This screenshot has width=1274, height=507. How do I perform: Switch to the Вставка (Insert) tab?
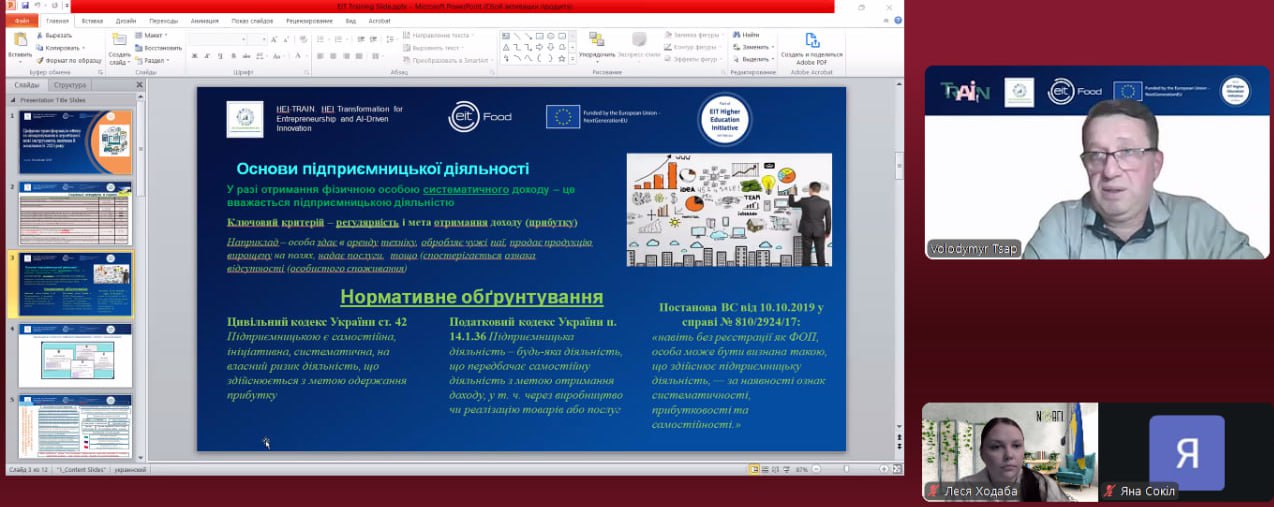pyautogui.click(x=92, y=20)
